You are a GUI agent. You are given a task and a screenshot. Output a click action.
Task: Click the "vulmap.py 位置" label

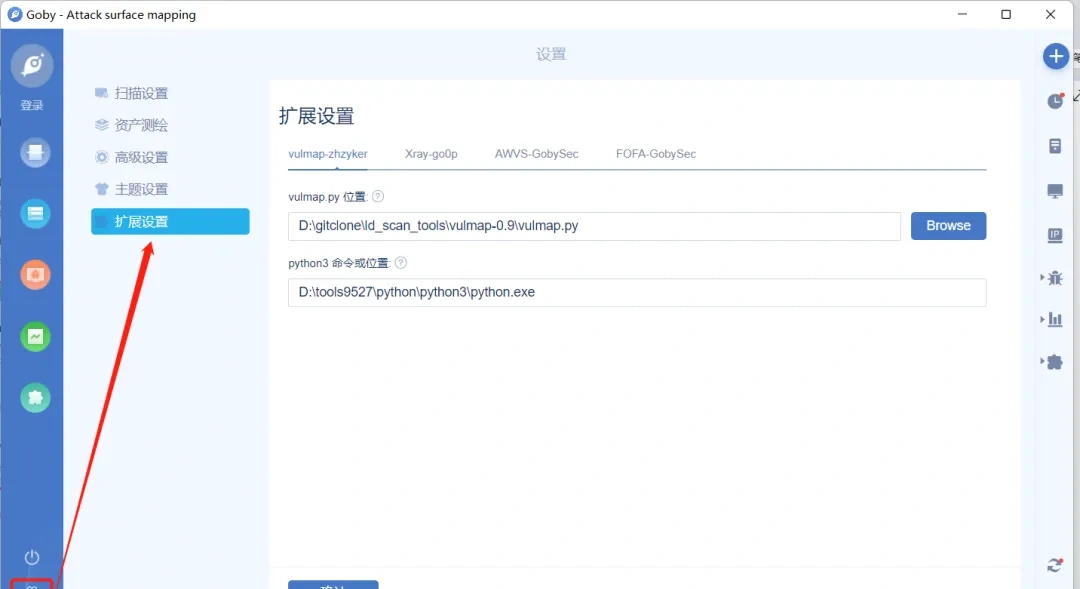(x=328, y=197)
